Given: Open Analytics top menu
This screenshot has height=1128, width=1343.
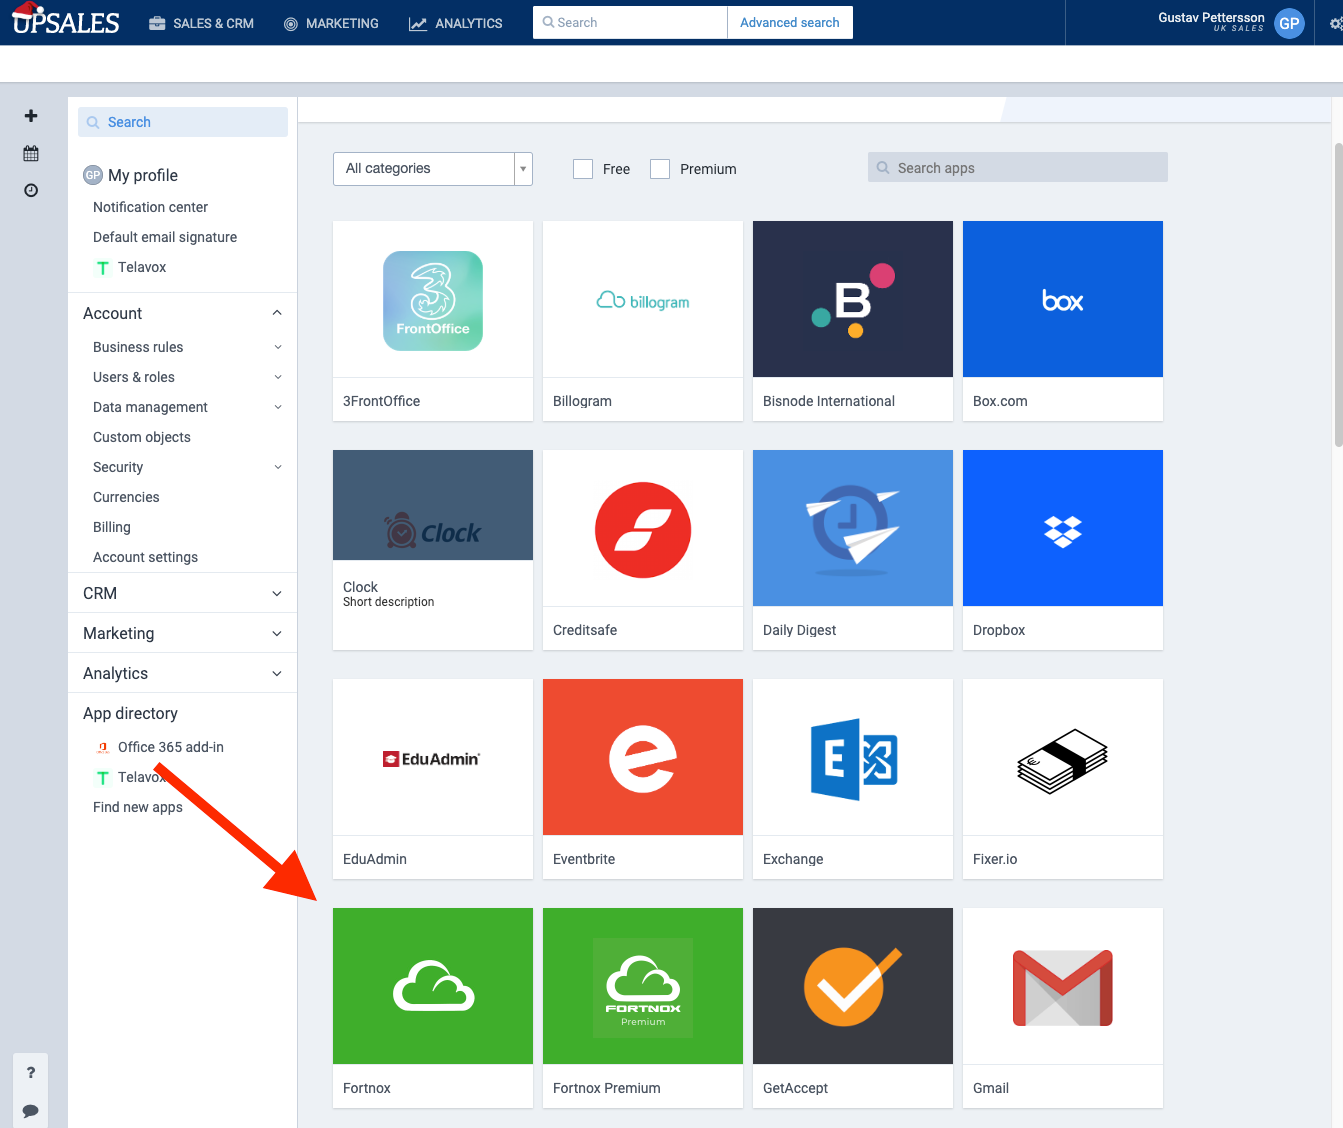Looking at the screenshot, I should click(x=456, y=23).
